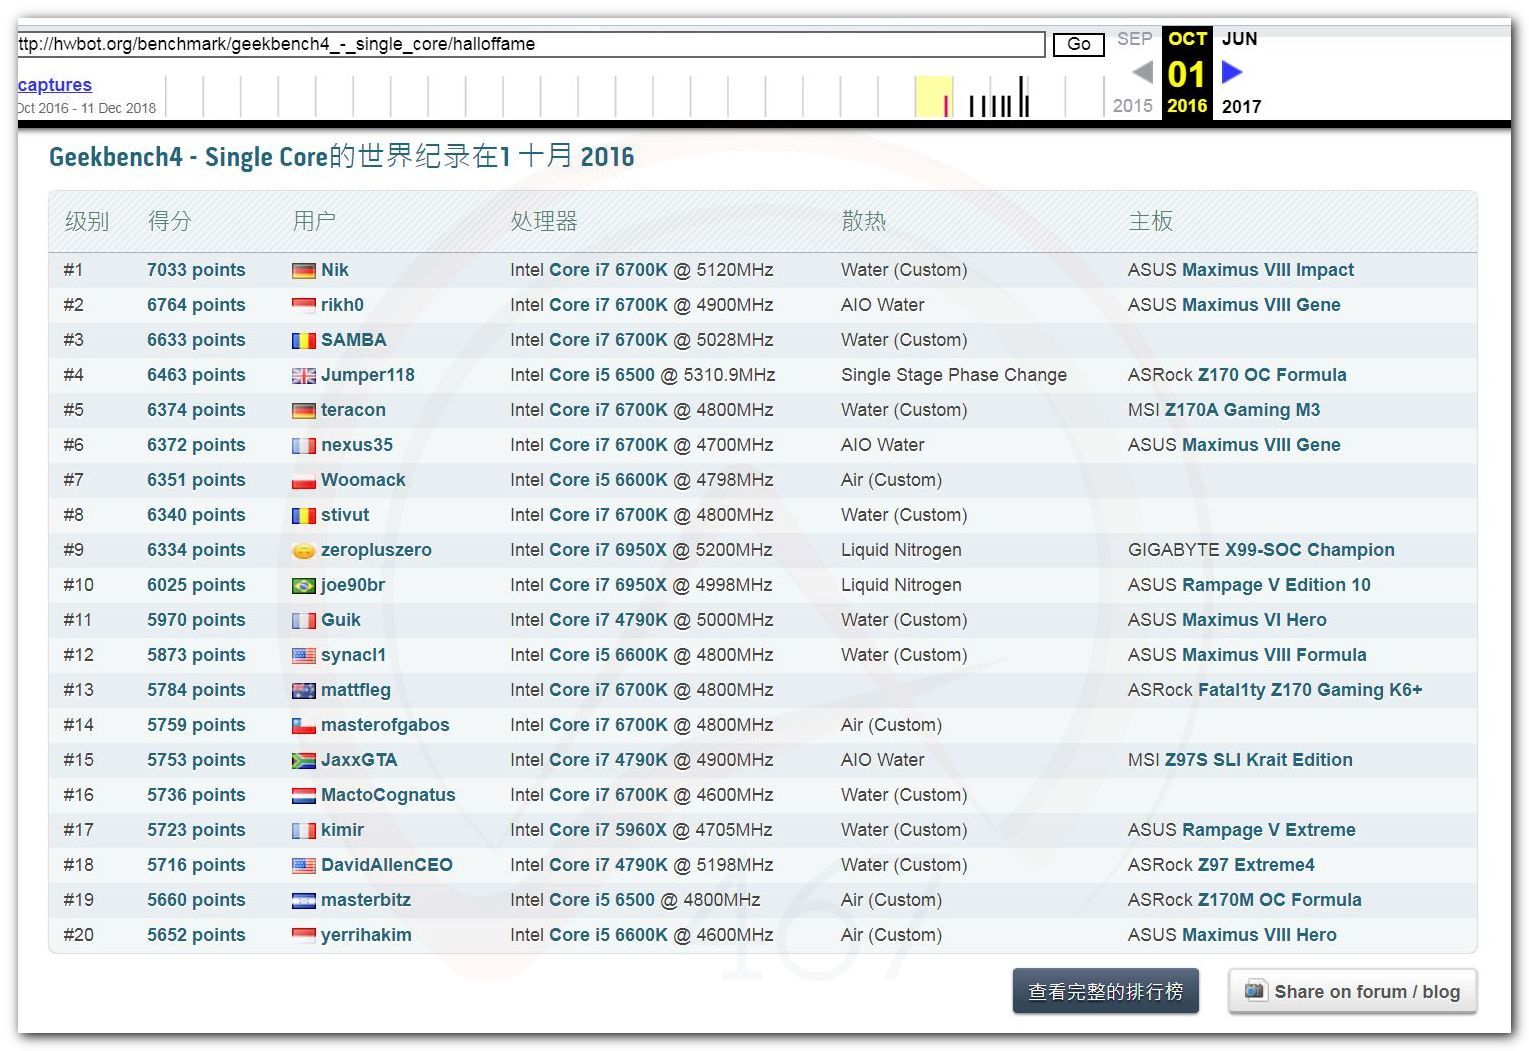Click the 查看完整的排行榜 button
The width and height of the screenshot is (1529, 1051).
[1105, 991]
